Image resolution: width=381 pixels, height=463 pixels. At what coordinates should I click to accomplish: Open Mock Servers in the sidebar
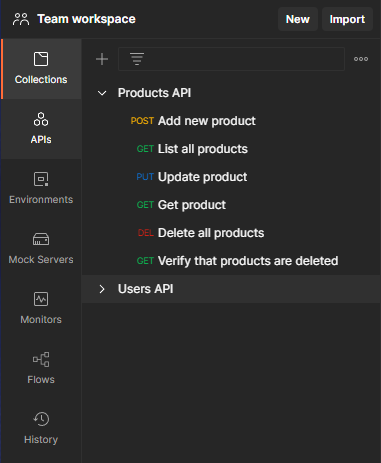pyautogui.click(x=41, y=249)
